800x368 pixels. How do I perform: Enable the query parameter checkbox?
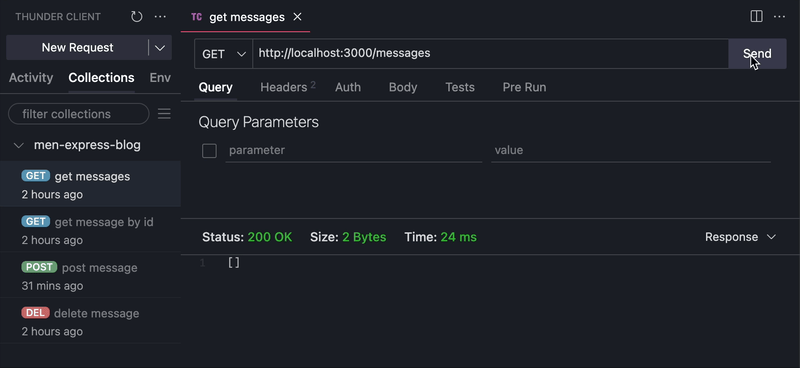(209, 151)
